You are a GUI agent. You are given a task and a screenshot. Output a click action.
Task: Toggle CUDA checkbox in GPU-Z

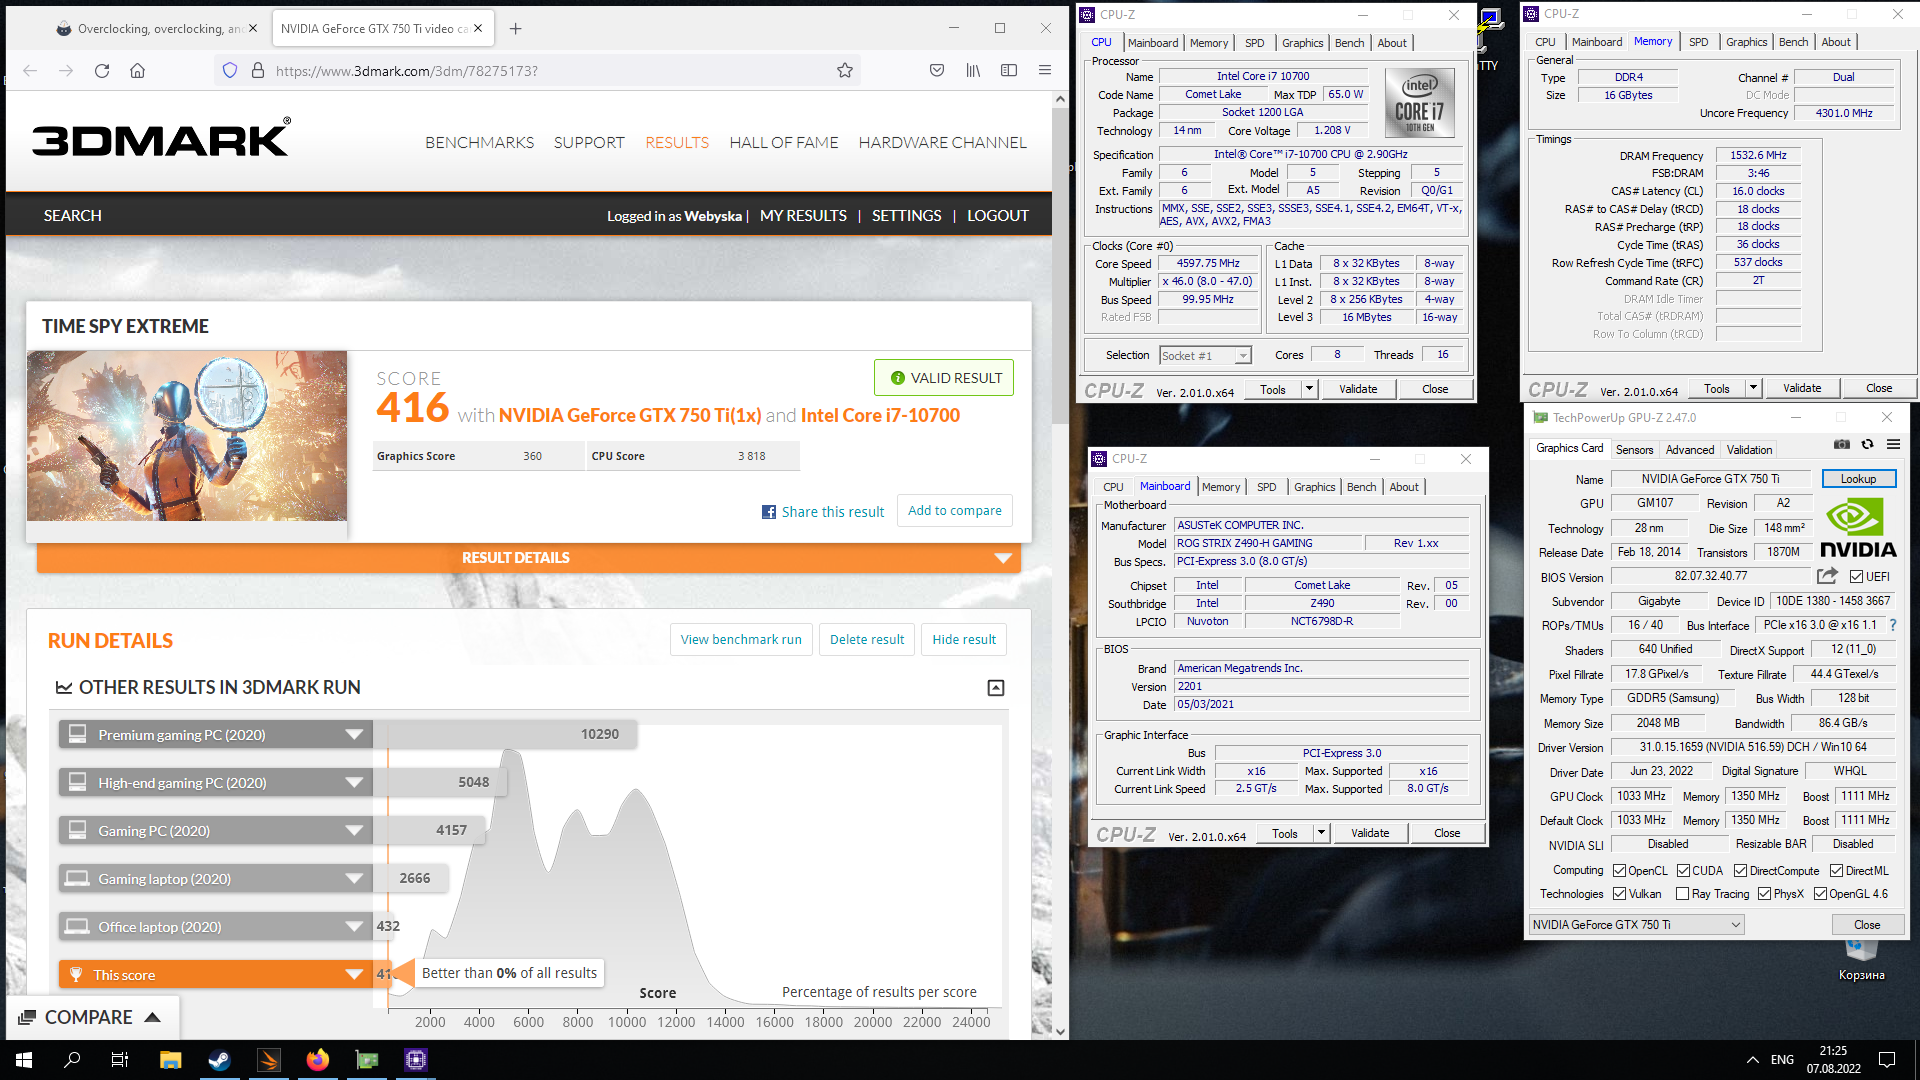pyautogui.click(x=1683, y=871)
